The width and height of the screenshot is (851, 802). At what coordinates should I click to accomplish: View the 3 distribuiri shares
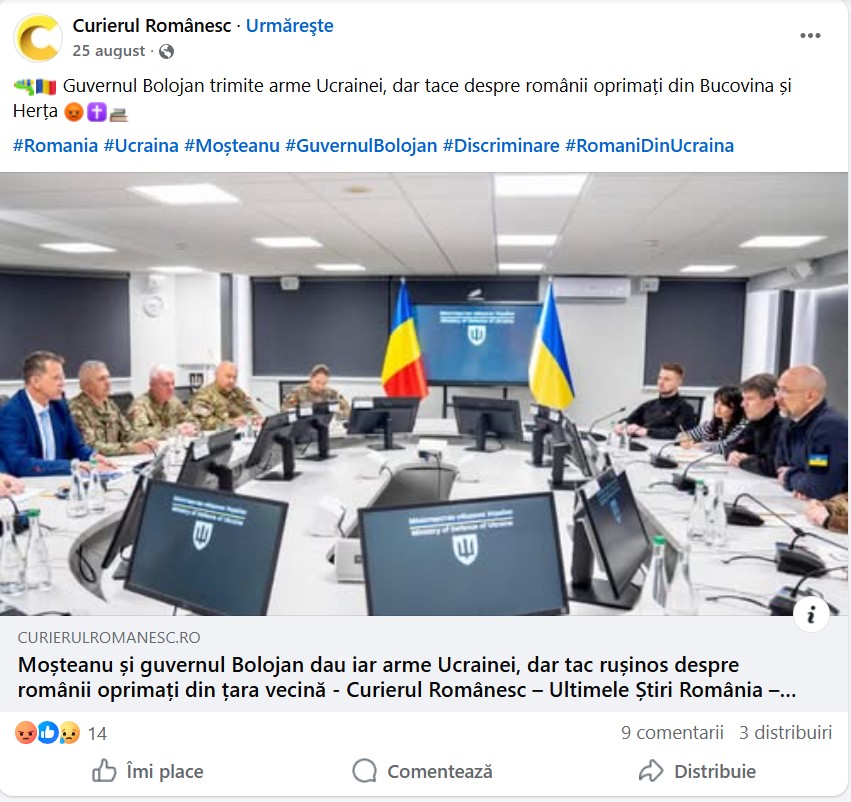[x=785, y=733]
